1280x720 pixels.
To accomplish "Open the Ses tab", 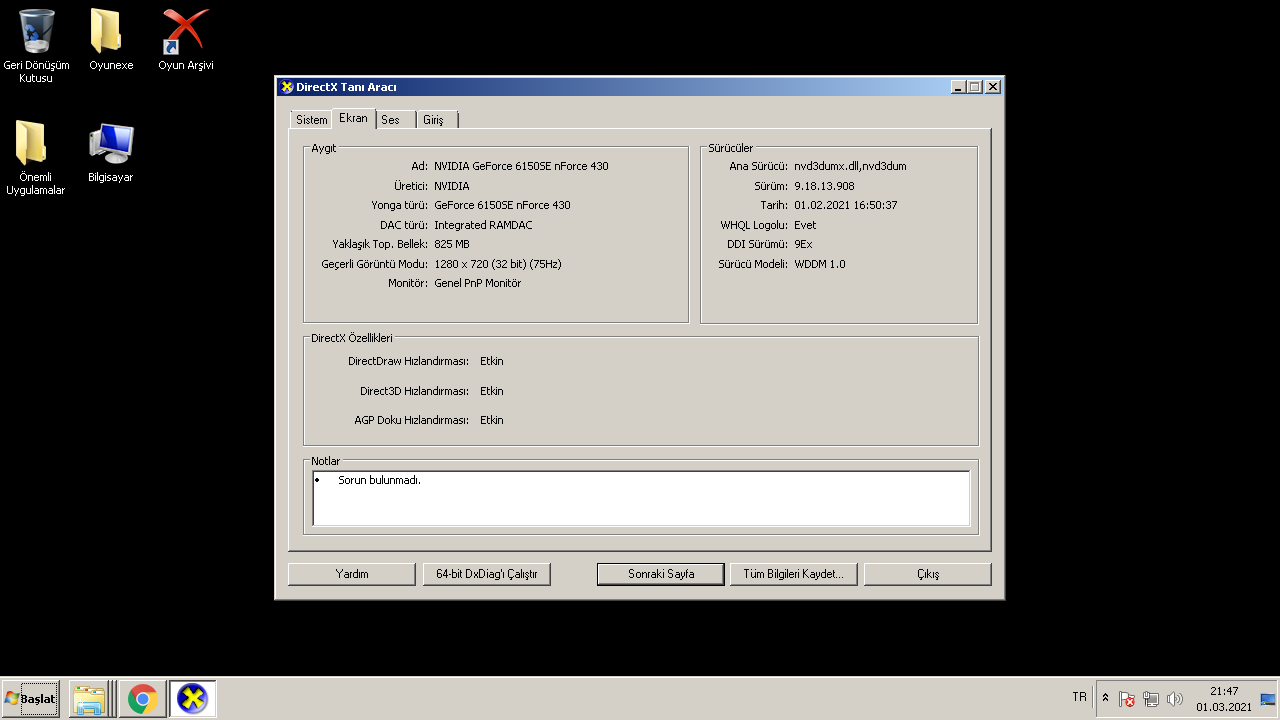I will (394, 120).
